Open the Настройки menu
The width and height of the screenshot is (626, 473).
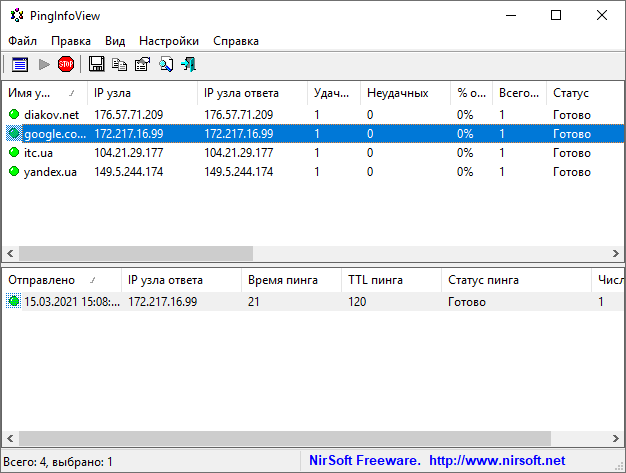pyautogui.click(x=169, y=41)
